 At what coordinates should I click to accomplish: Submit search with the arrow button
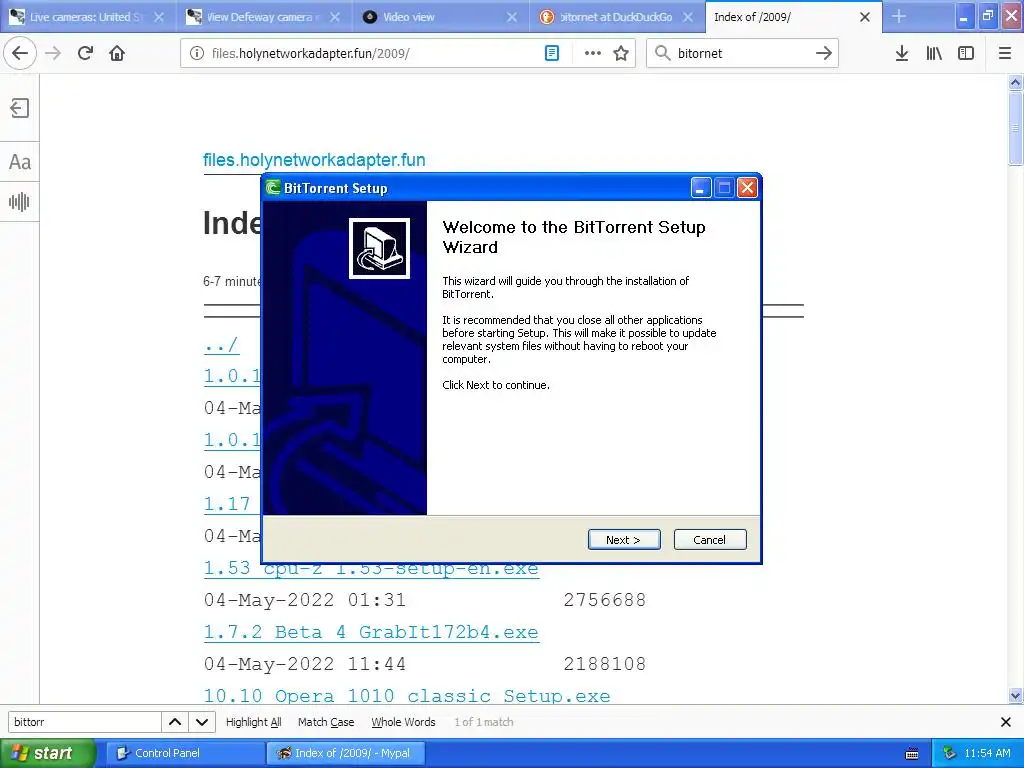(824, 53)
